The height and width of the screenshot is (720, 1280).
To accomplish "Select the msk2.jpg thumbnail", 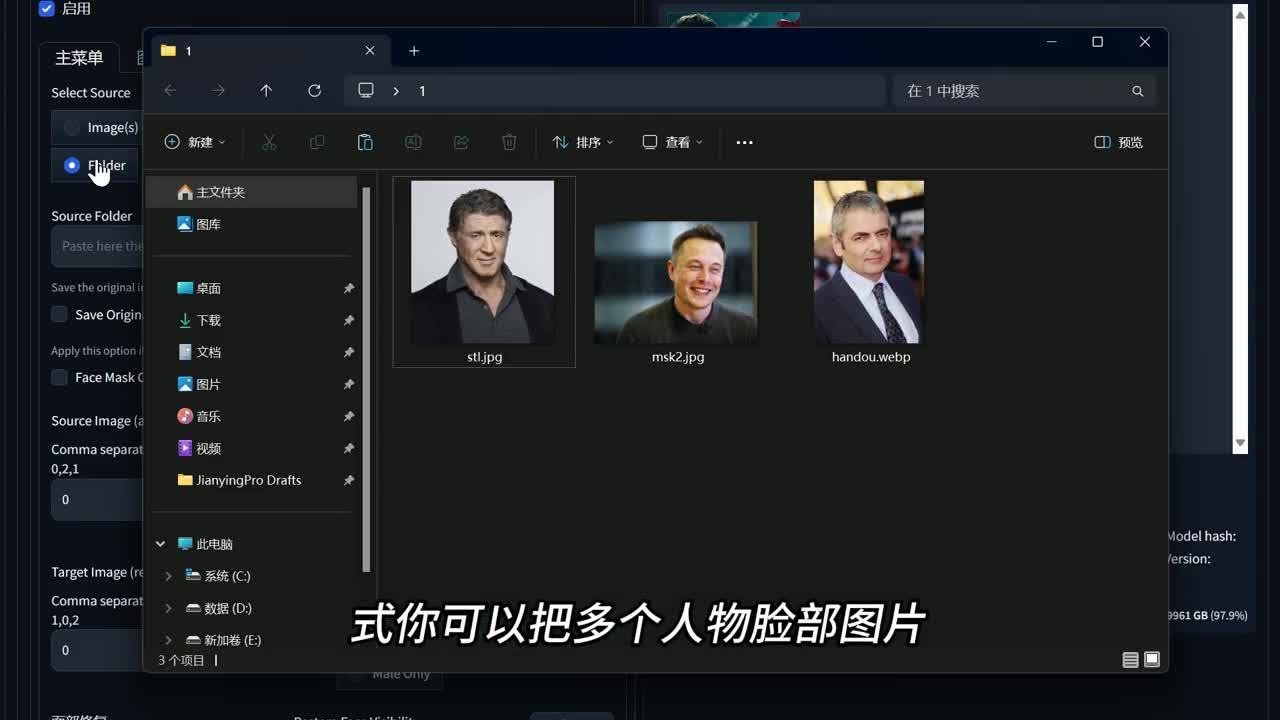I will click(676, 283).
